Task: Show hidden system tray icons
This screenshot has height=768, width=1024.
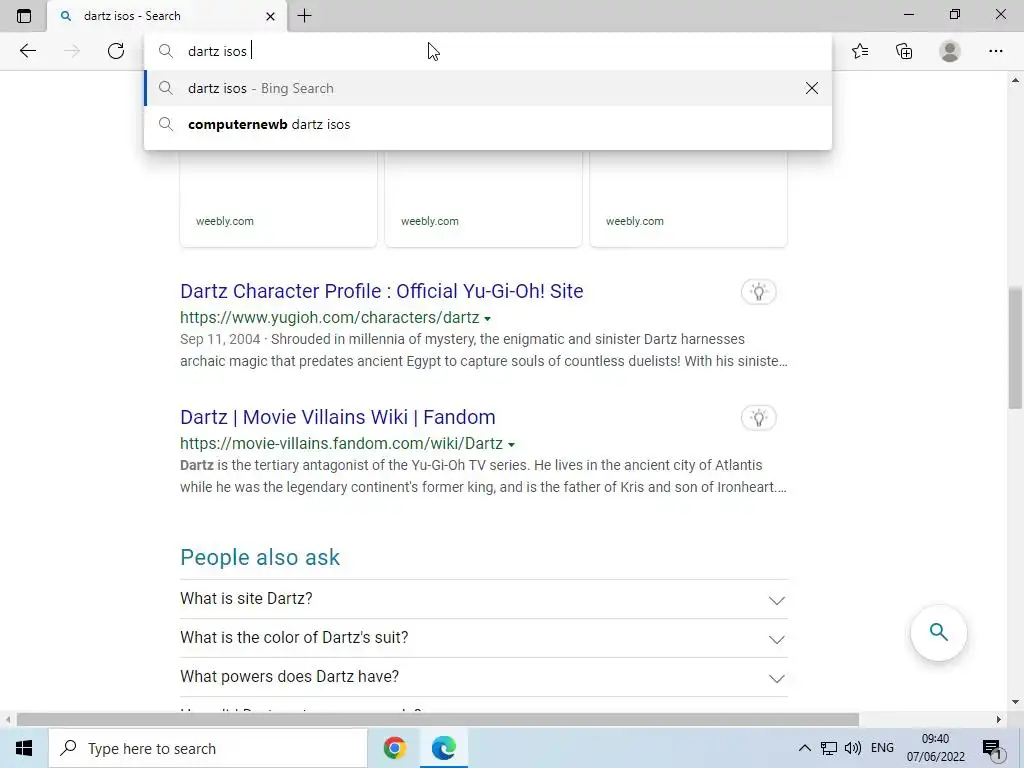Action: [805, 748]
